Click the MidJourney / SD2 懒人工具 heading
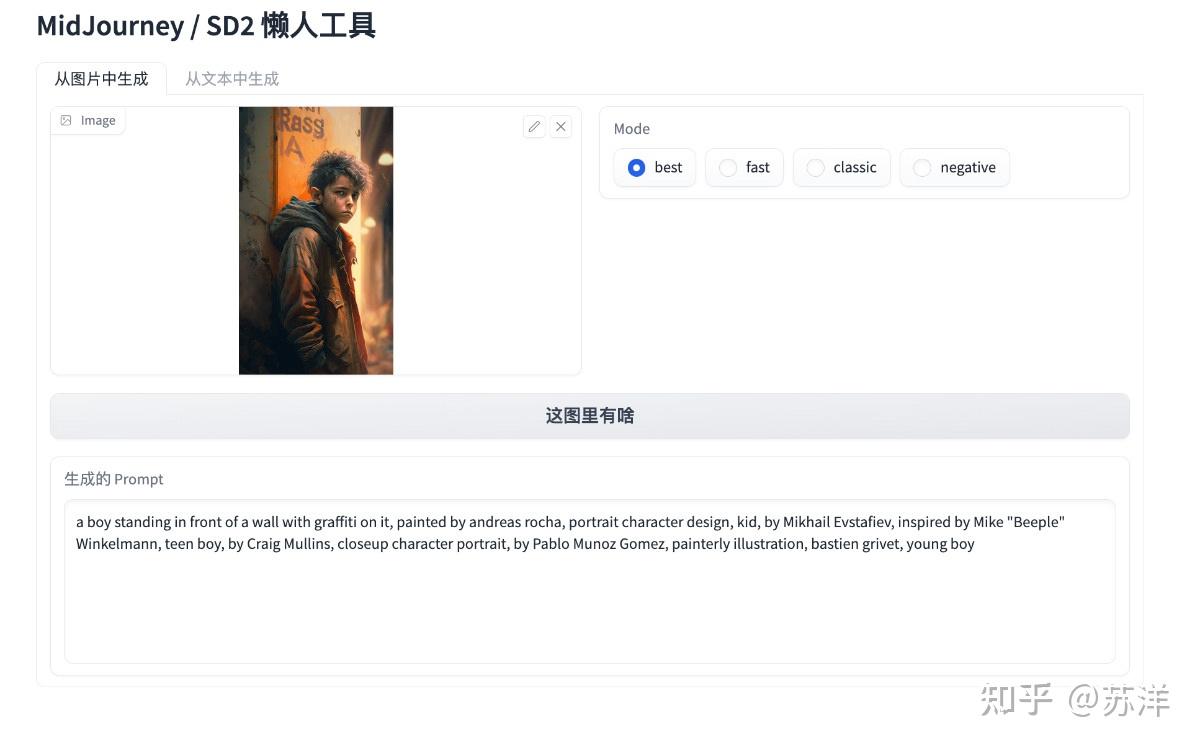The width and height of the screenshot is (1200, 748). click(206, 25)
